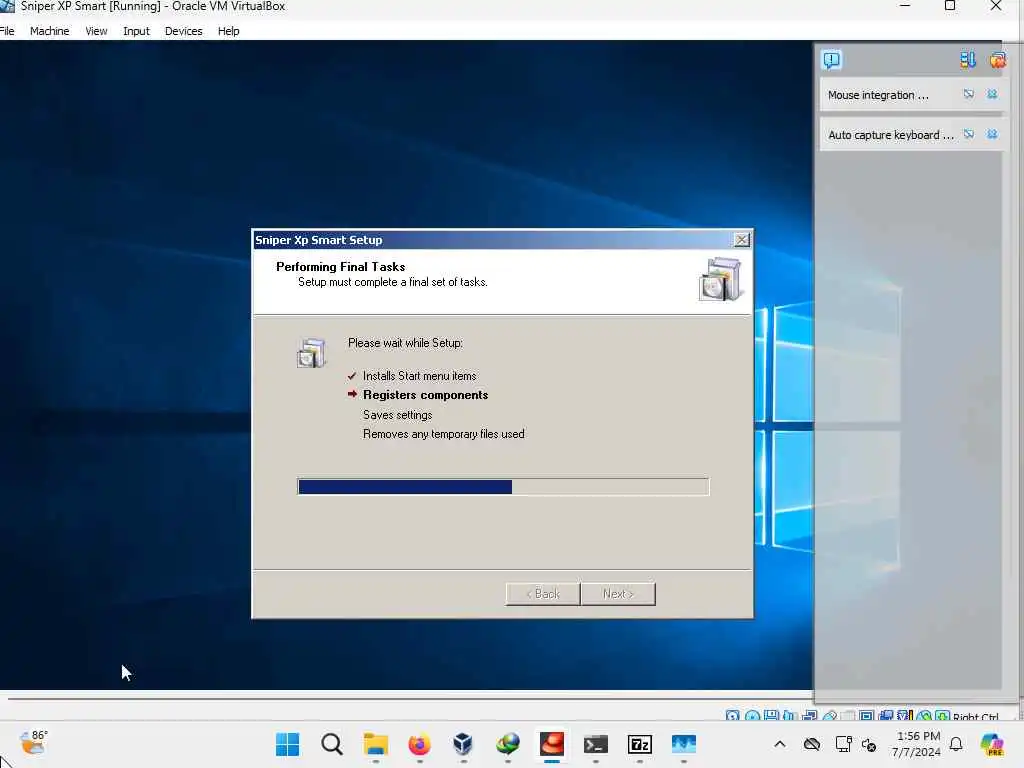Open Copilot preview icon on taskbar
The image size is (1024, 768).
[x=992, y=744]
